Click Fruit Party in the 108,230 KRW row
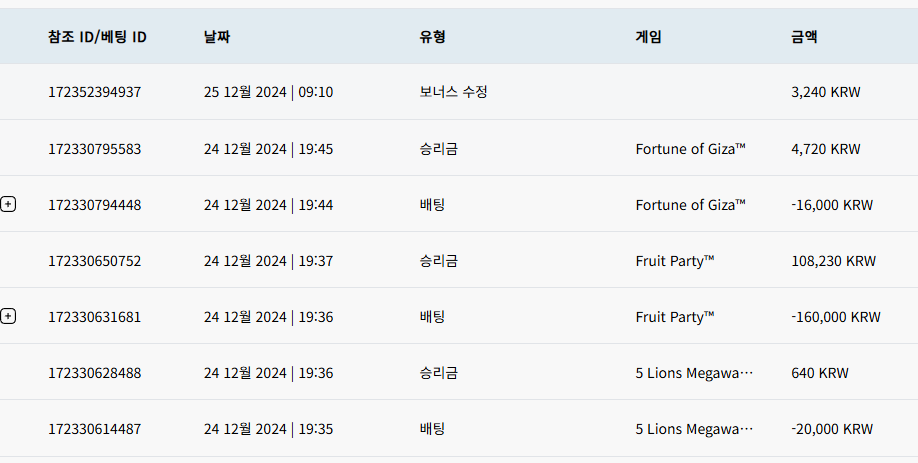This screenshot has height=463, width=918. (x=674, y=261)
